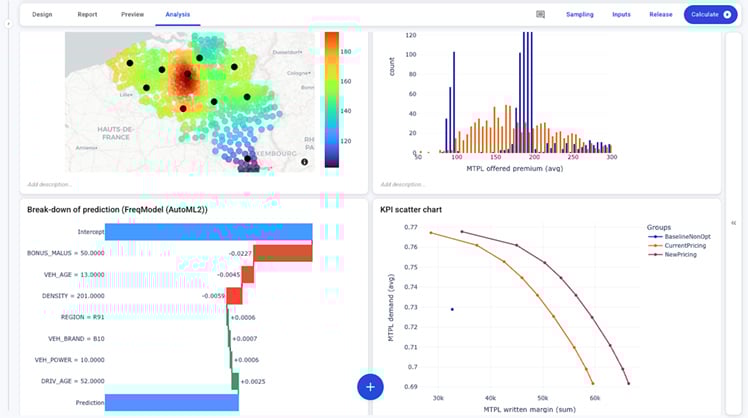
Task: Collapse the left sidebar chevron
Action: [x=8, y=23]
